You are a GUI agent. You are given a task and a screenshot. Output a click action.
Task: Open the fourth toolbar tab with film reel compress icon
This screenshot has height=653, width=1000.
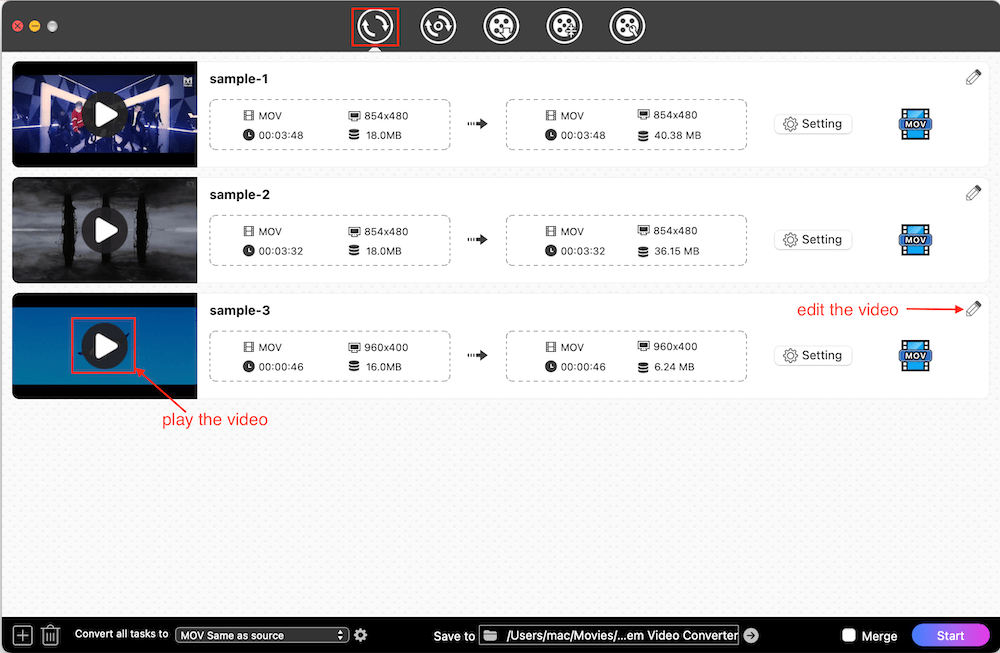tap(564, 27)
